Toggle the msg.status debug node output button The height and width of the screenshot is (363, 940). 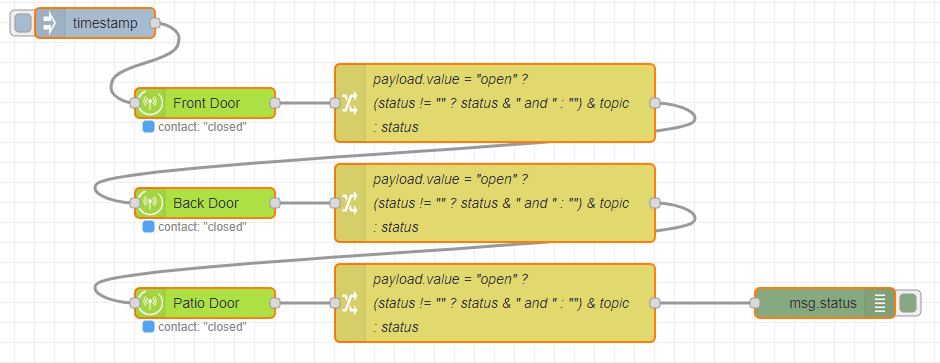tap(908, 303)
